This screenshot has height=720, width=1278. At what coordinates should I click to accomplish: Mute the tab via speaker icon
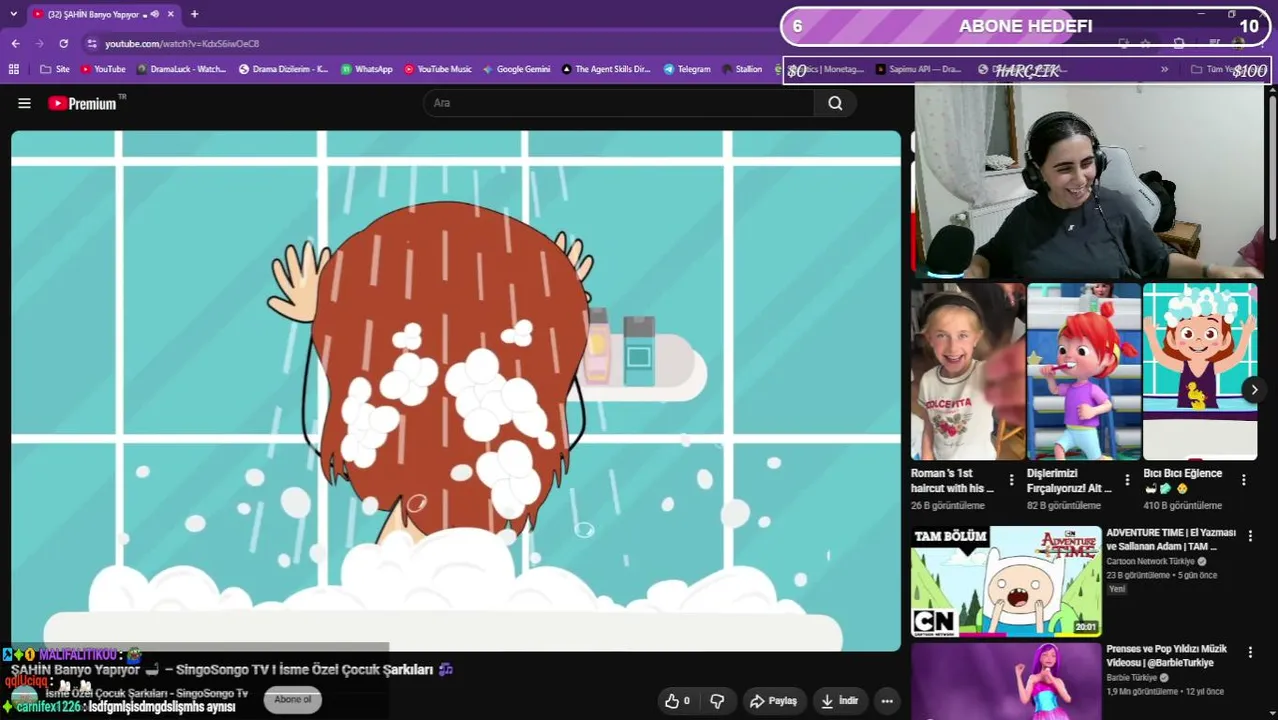(x=155, y=14)
